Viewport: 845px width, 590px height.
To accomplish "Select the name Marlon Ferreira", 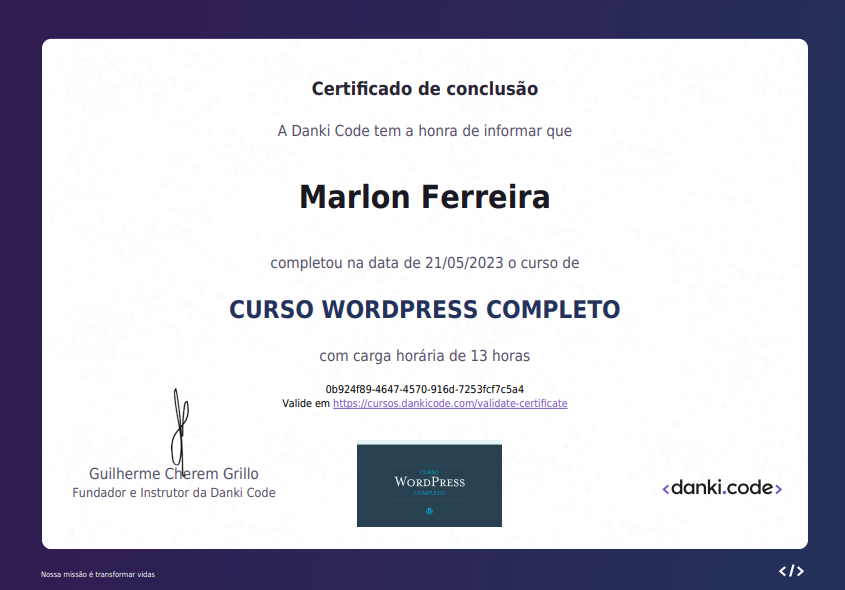I will [x=424, y=197].
